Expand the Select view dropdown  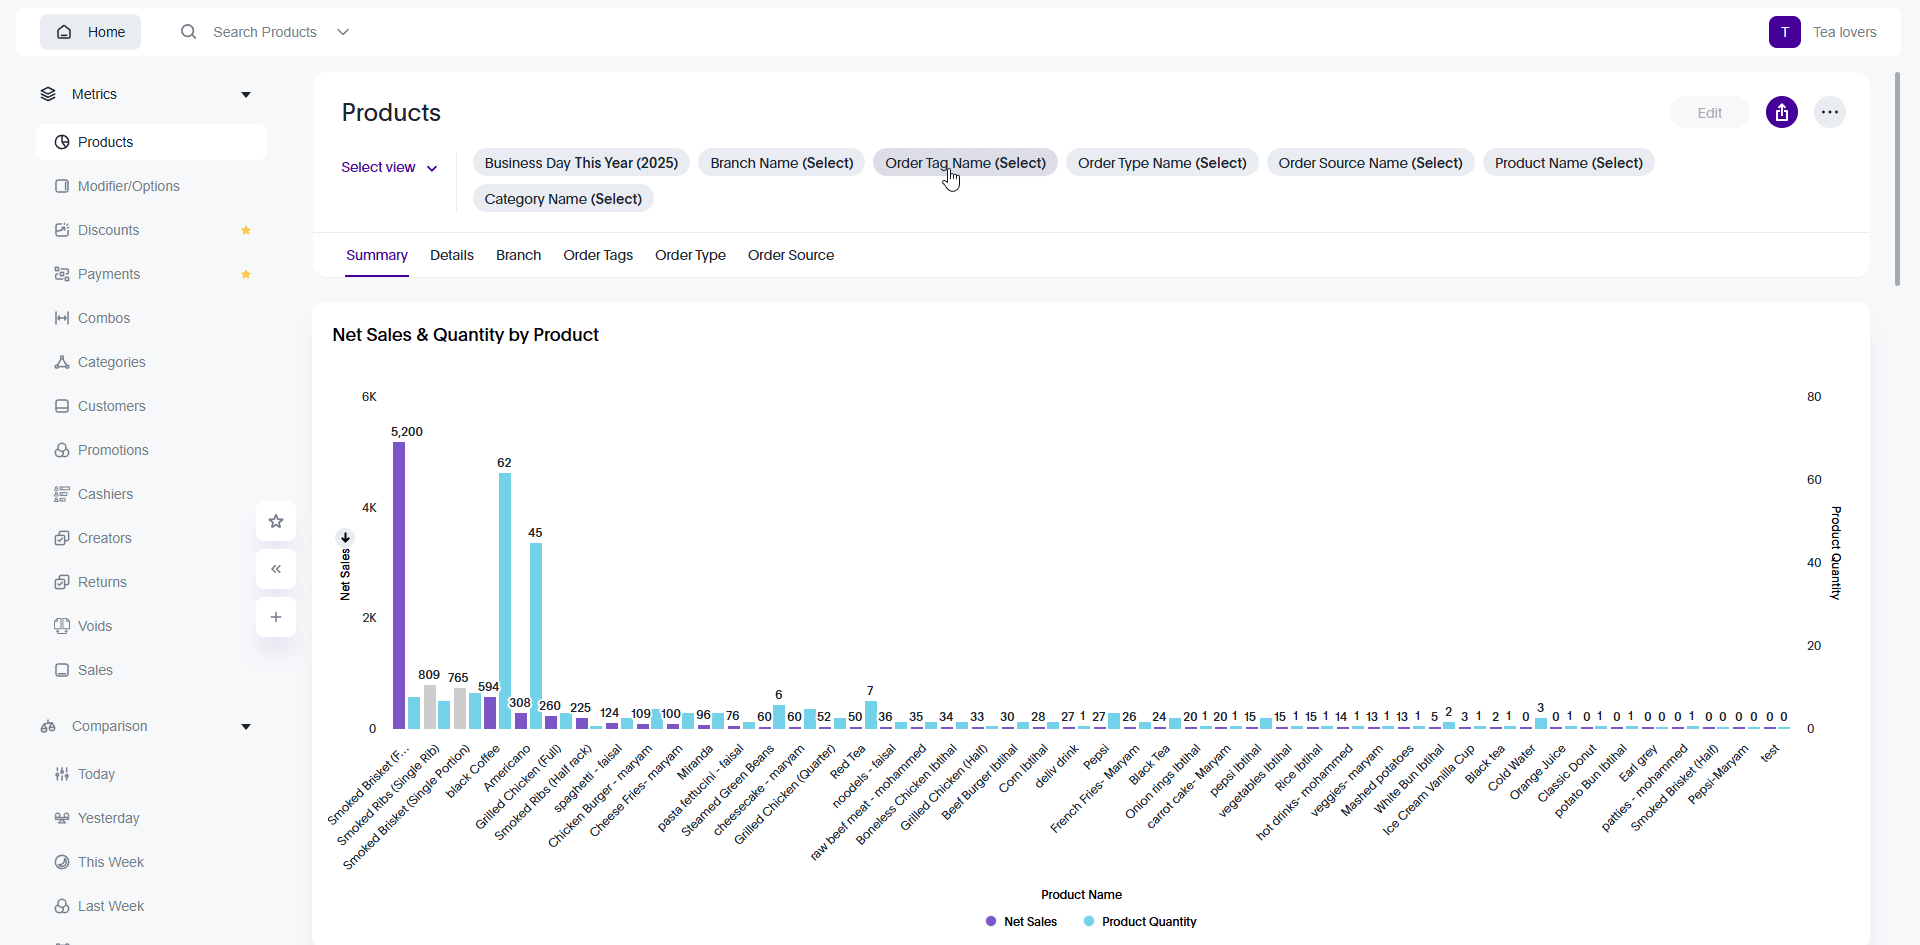[x=389, y=168]
